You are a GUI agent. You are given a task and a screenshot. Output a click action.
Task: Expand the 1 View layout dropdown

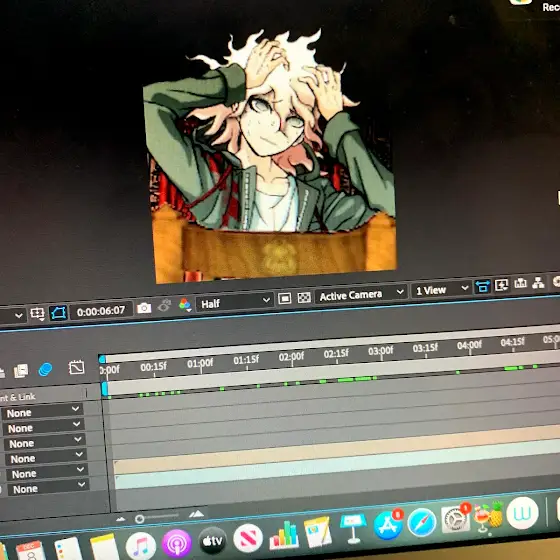(441, 289)
